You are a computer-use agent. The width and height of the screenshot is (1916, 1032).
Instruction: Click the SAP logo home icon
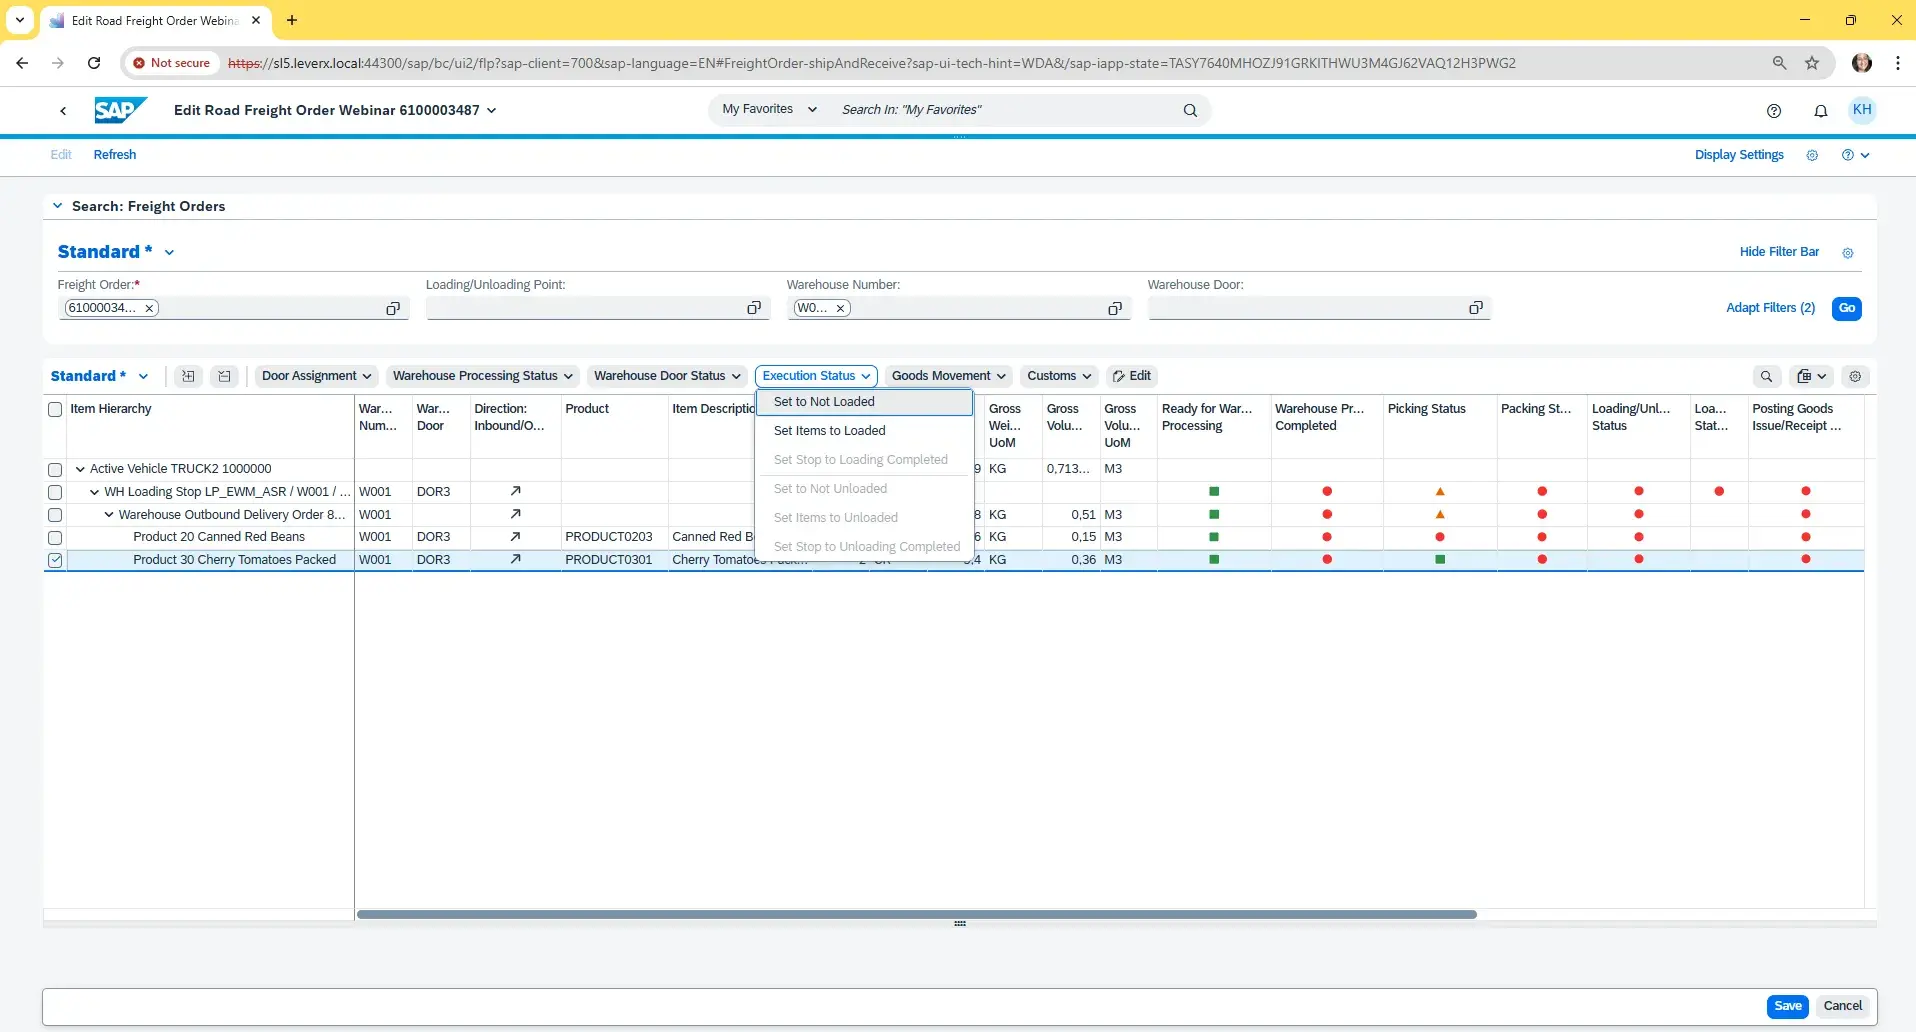(120, 110)
